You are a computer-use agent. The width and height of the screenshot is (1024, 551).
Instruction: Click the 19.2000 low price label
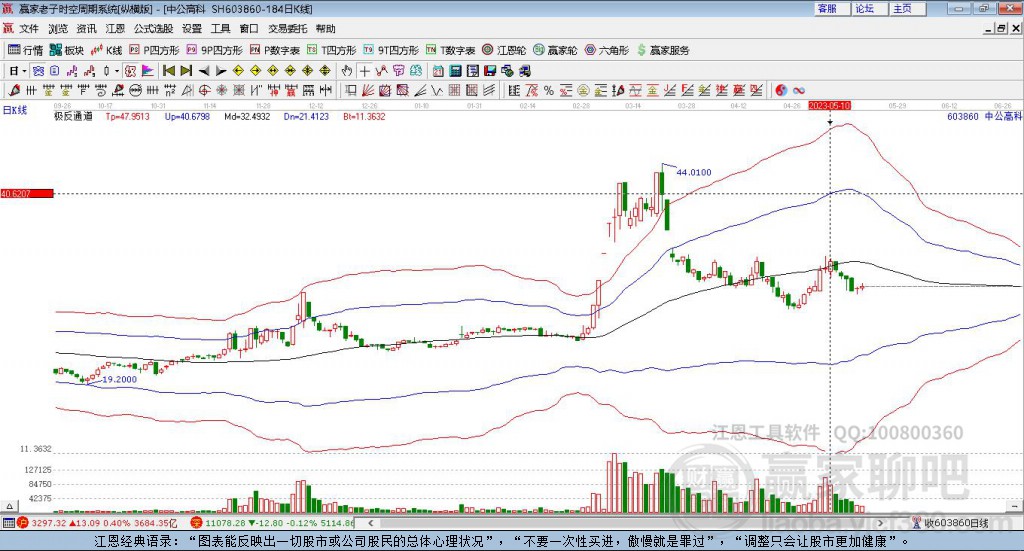(120, 379)
